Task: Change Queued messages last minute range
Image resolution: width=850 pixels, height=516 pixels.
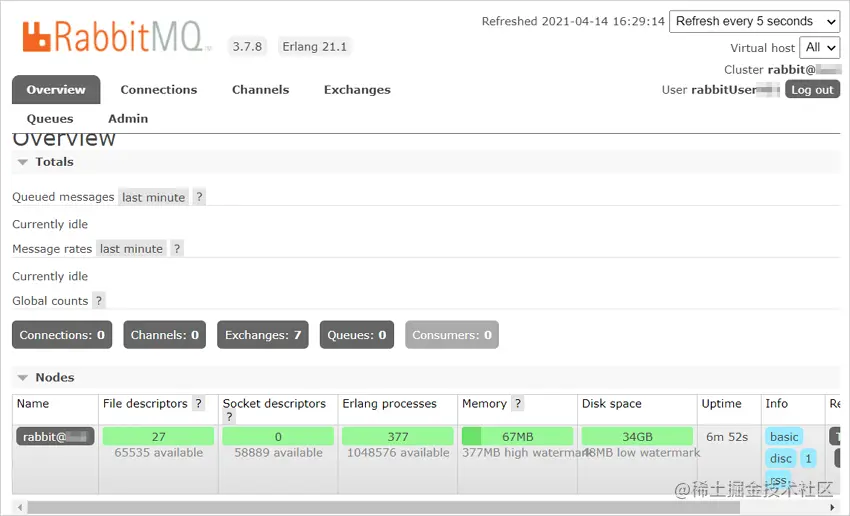Action: pyautogui.click(x=153, y=197)
